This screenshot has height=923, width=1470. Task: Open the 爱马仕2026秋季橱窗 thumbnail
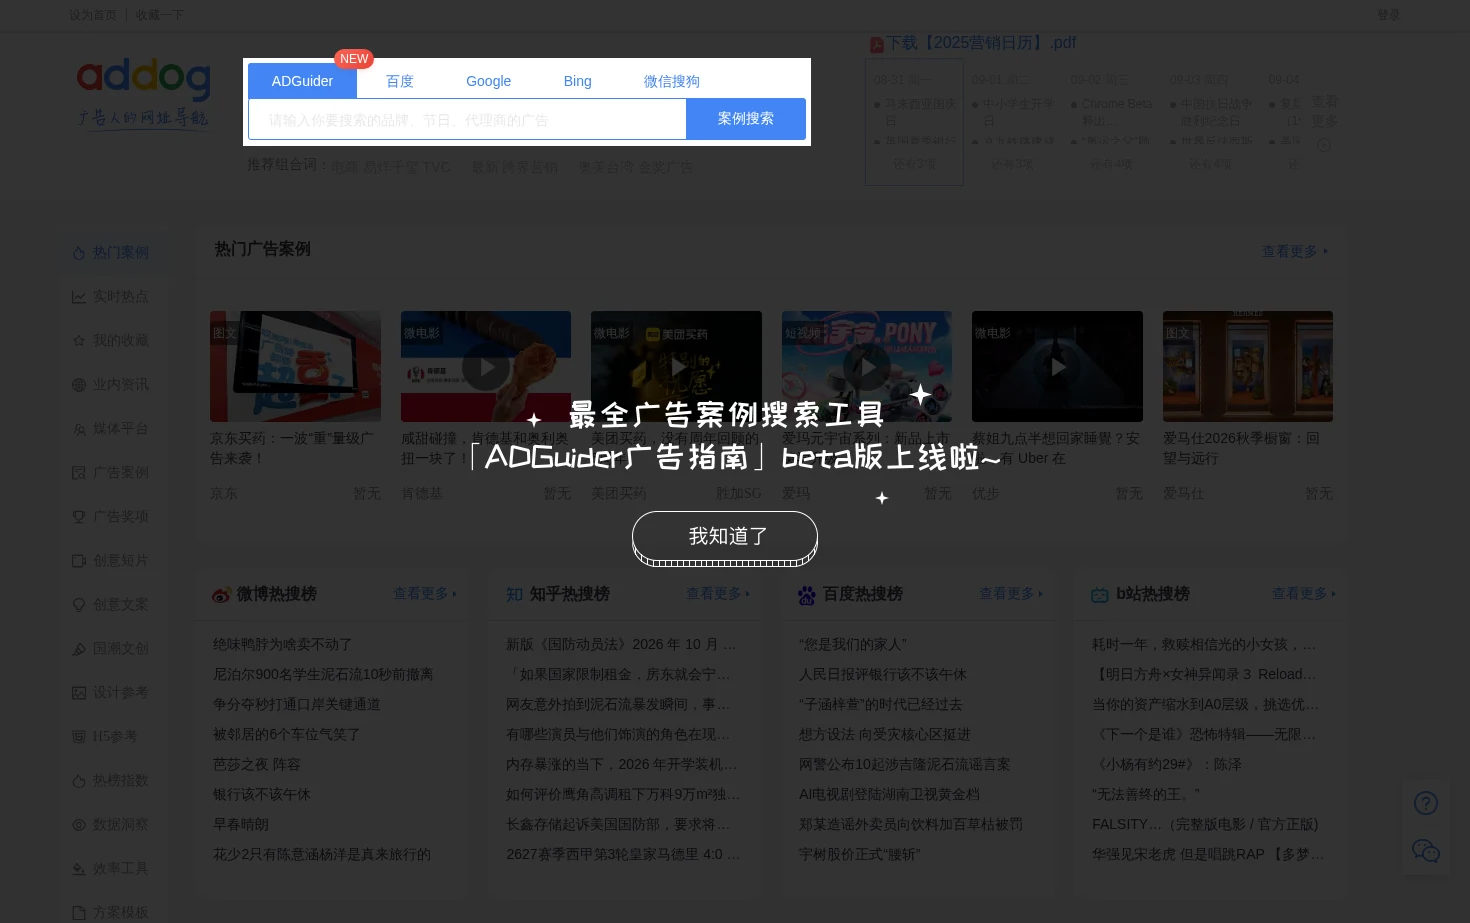pyautogui.click(x=1248, y=366)
